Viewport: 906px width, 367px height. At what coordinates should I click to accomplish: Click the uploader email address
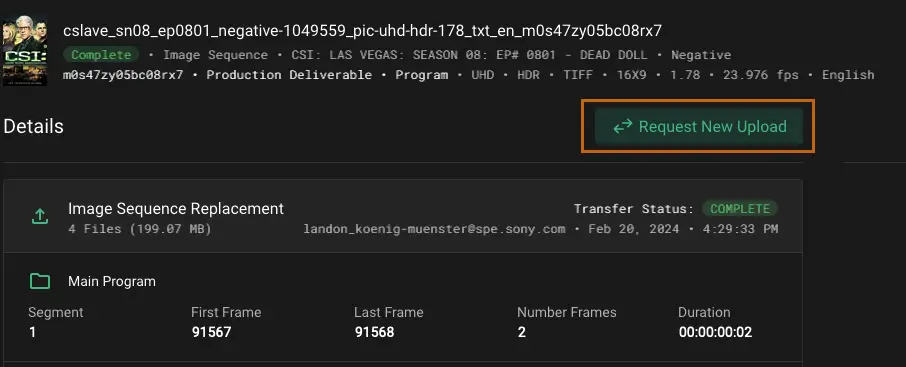click(x=434, y=229)
